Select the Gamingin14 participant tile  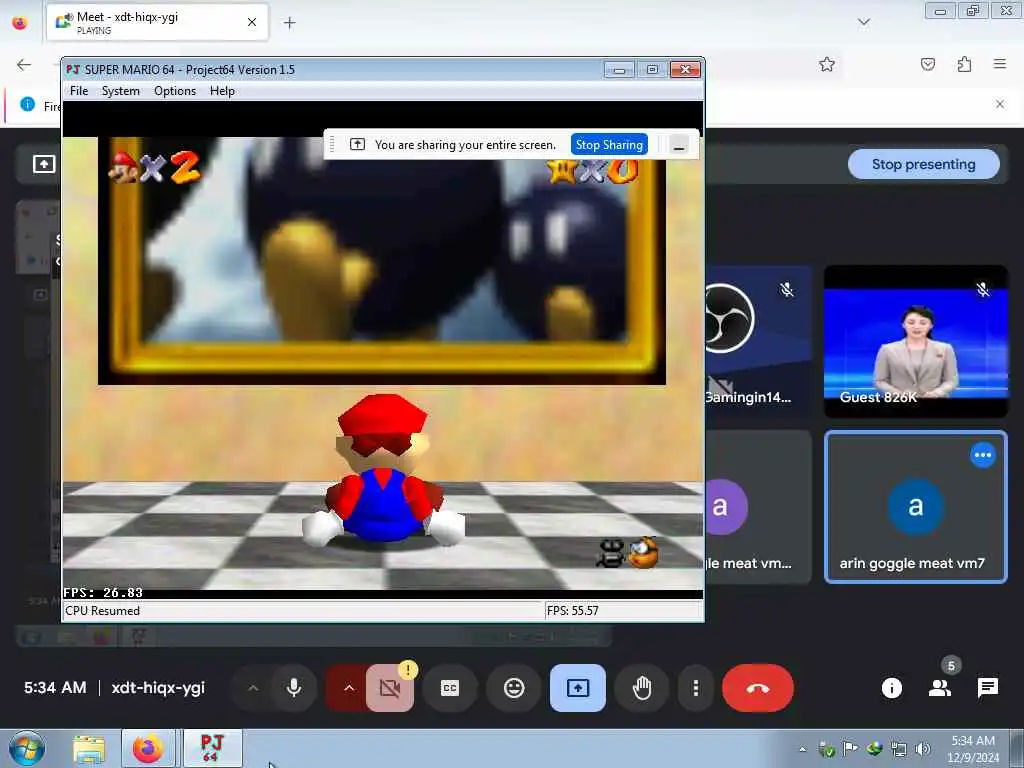click(758, 341)
